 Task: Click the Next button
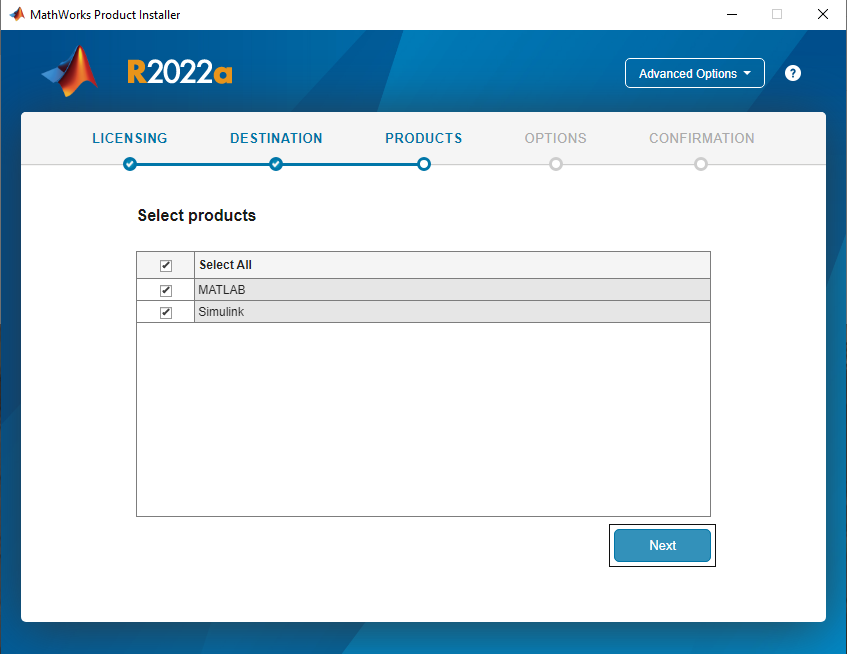[662, 545]
